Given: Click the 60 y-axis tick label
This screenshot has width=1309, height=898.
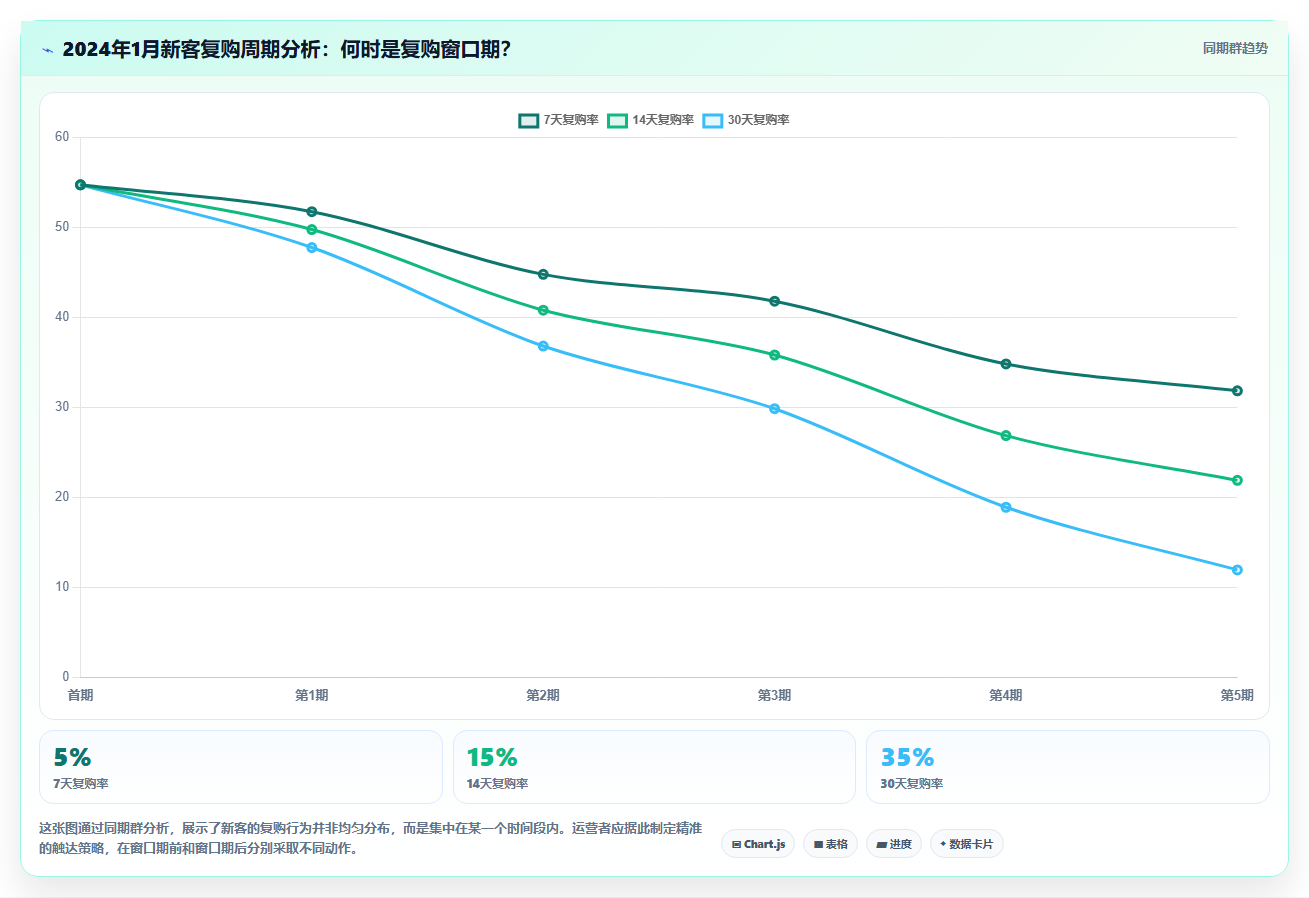Looking at the screenshot, I should (x=62, y=137).
